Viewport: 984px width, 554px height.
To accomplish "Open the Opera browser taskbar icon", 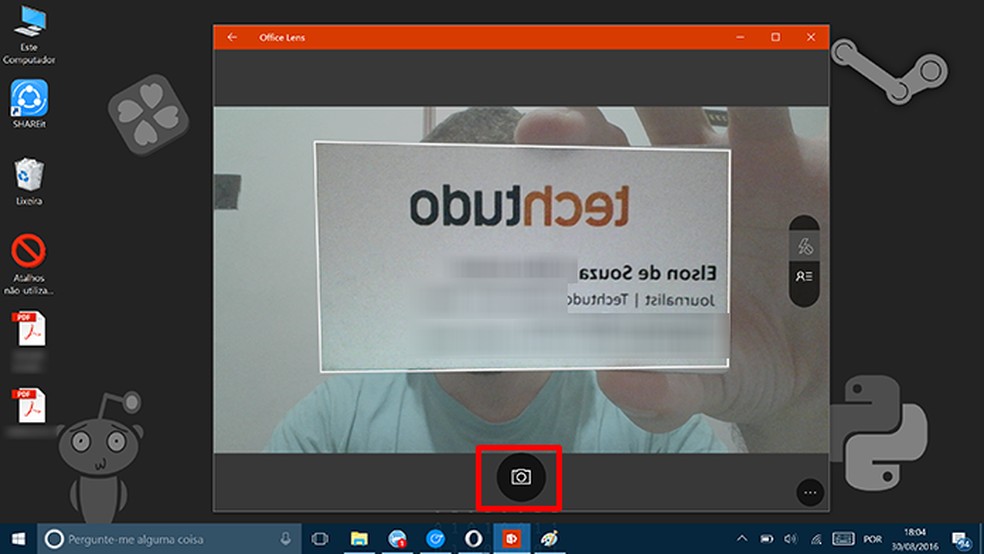I will pyautogui.click(x=474, y=539).
